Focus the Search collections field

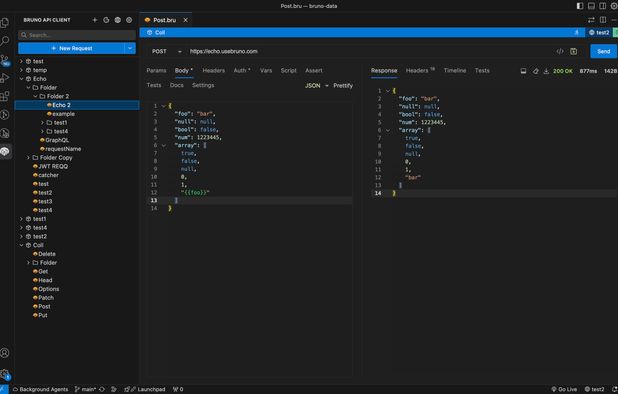click(x=77, y=35)
